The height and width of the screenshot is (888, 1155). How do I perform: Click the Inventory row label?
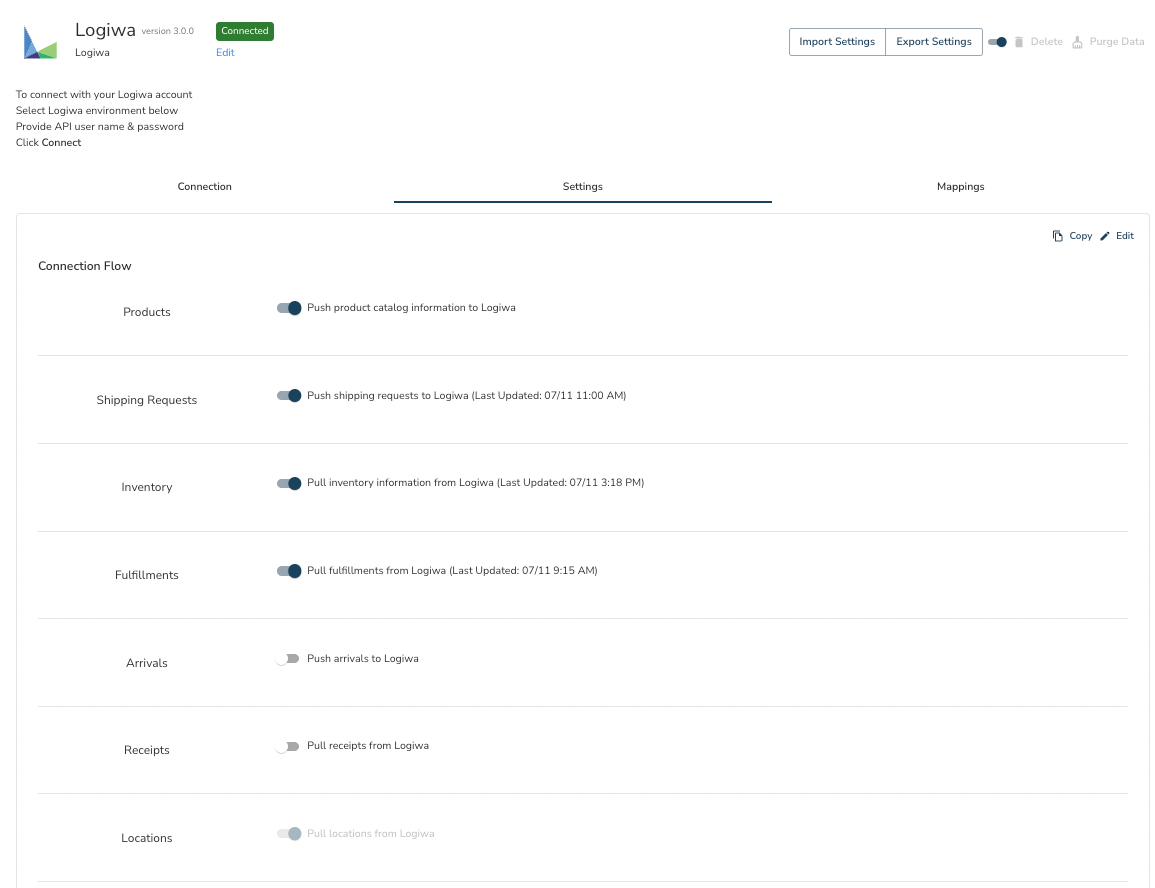[147, 487]
